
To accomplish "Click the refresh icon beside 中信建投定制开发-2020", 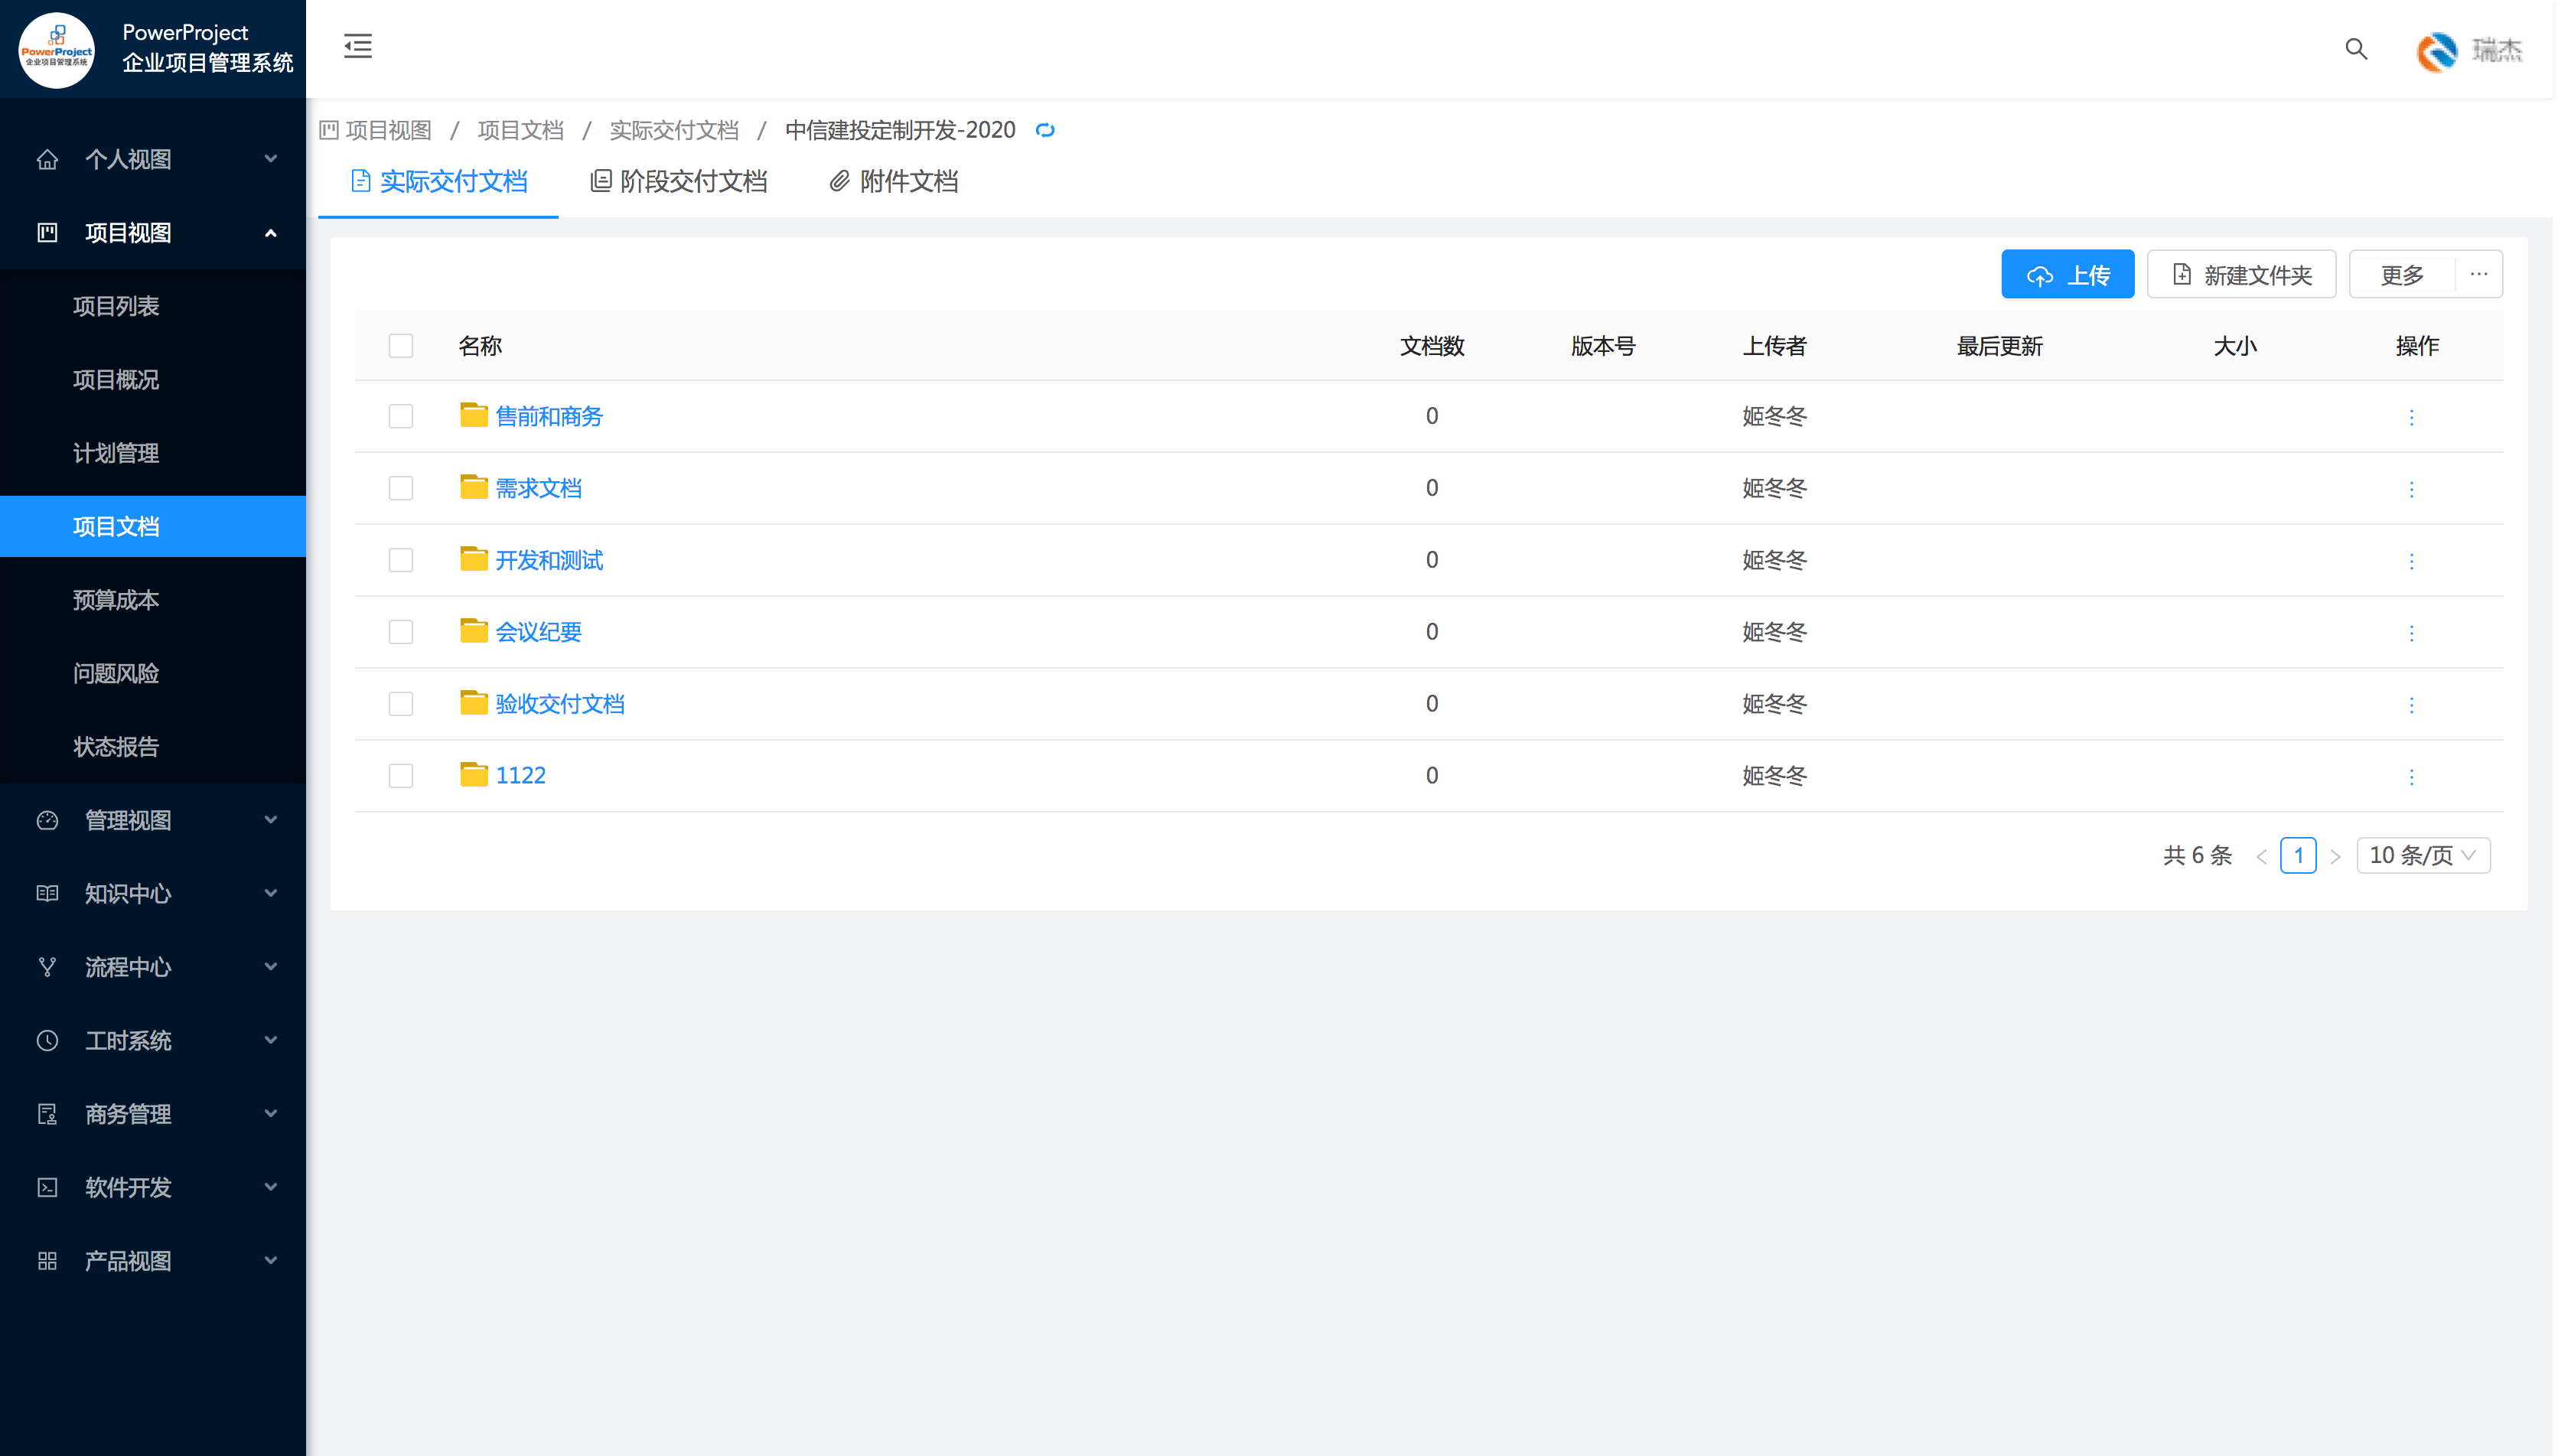I will click(x=1045, y=130).
